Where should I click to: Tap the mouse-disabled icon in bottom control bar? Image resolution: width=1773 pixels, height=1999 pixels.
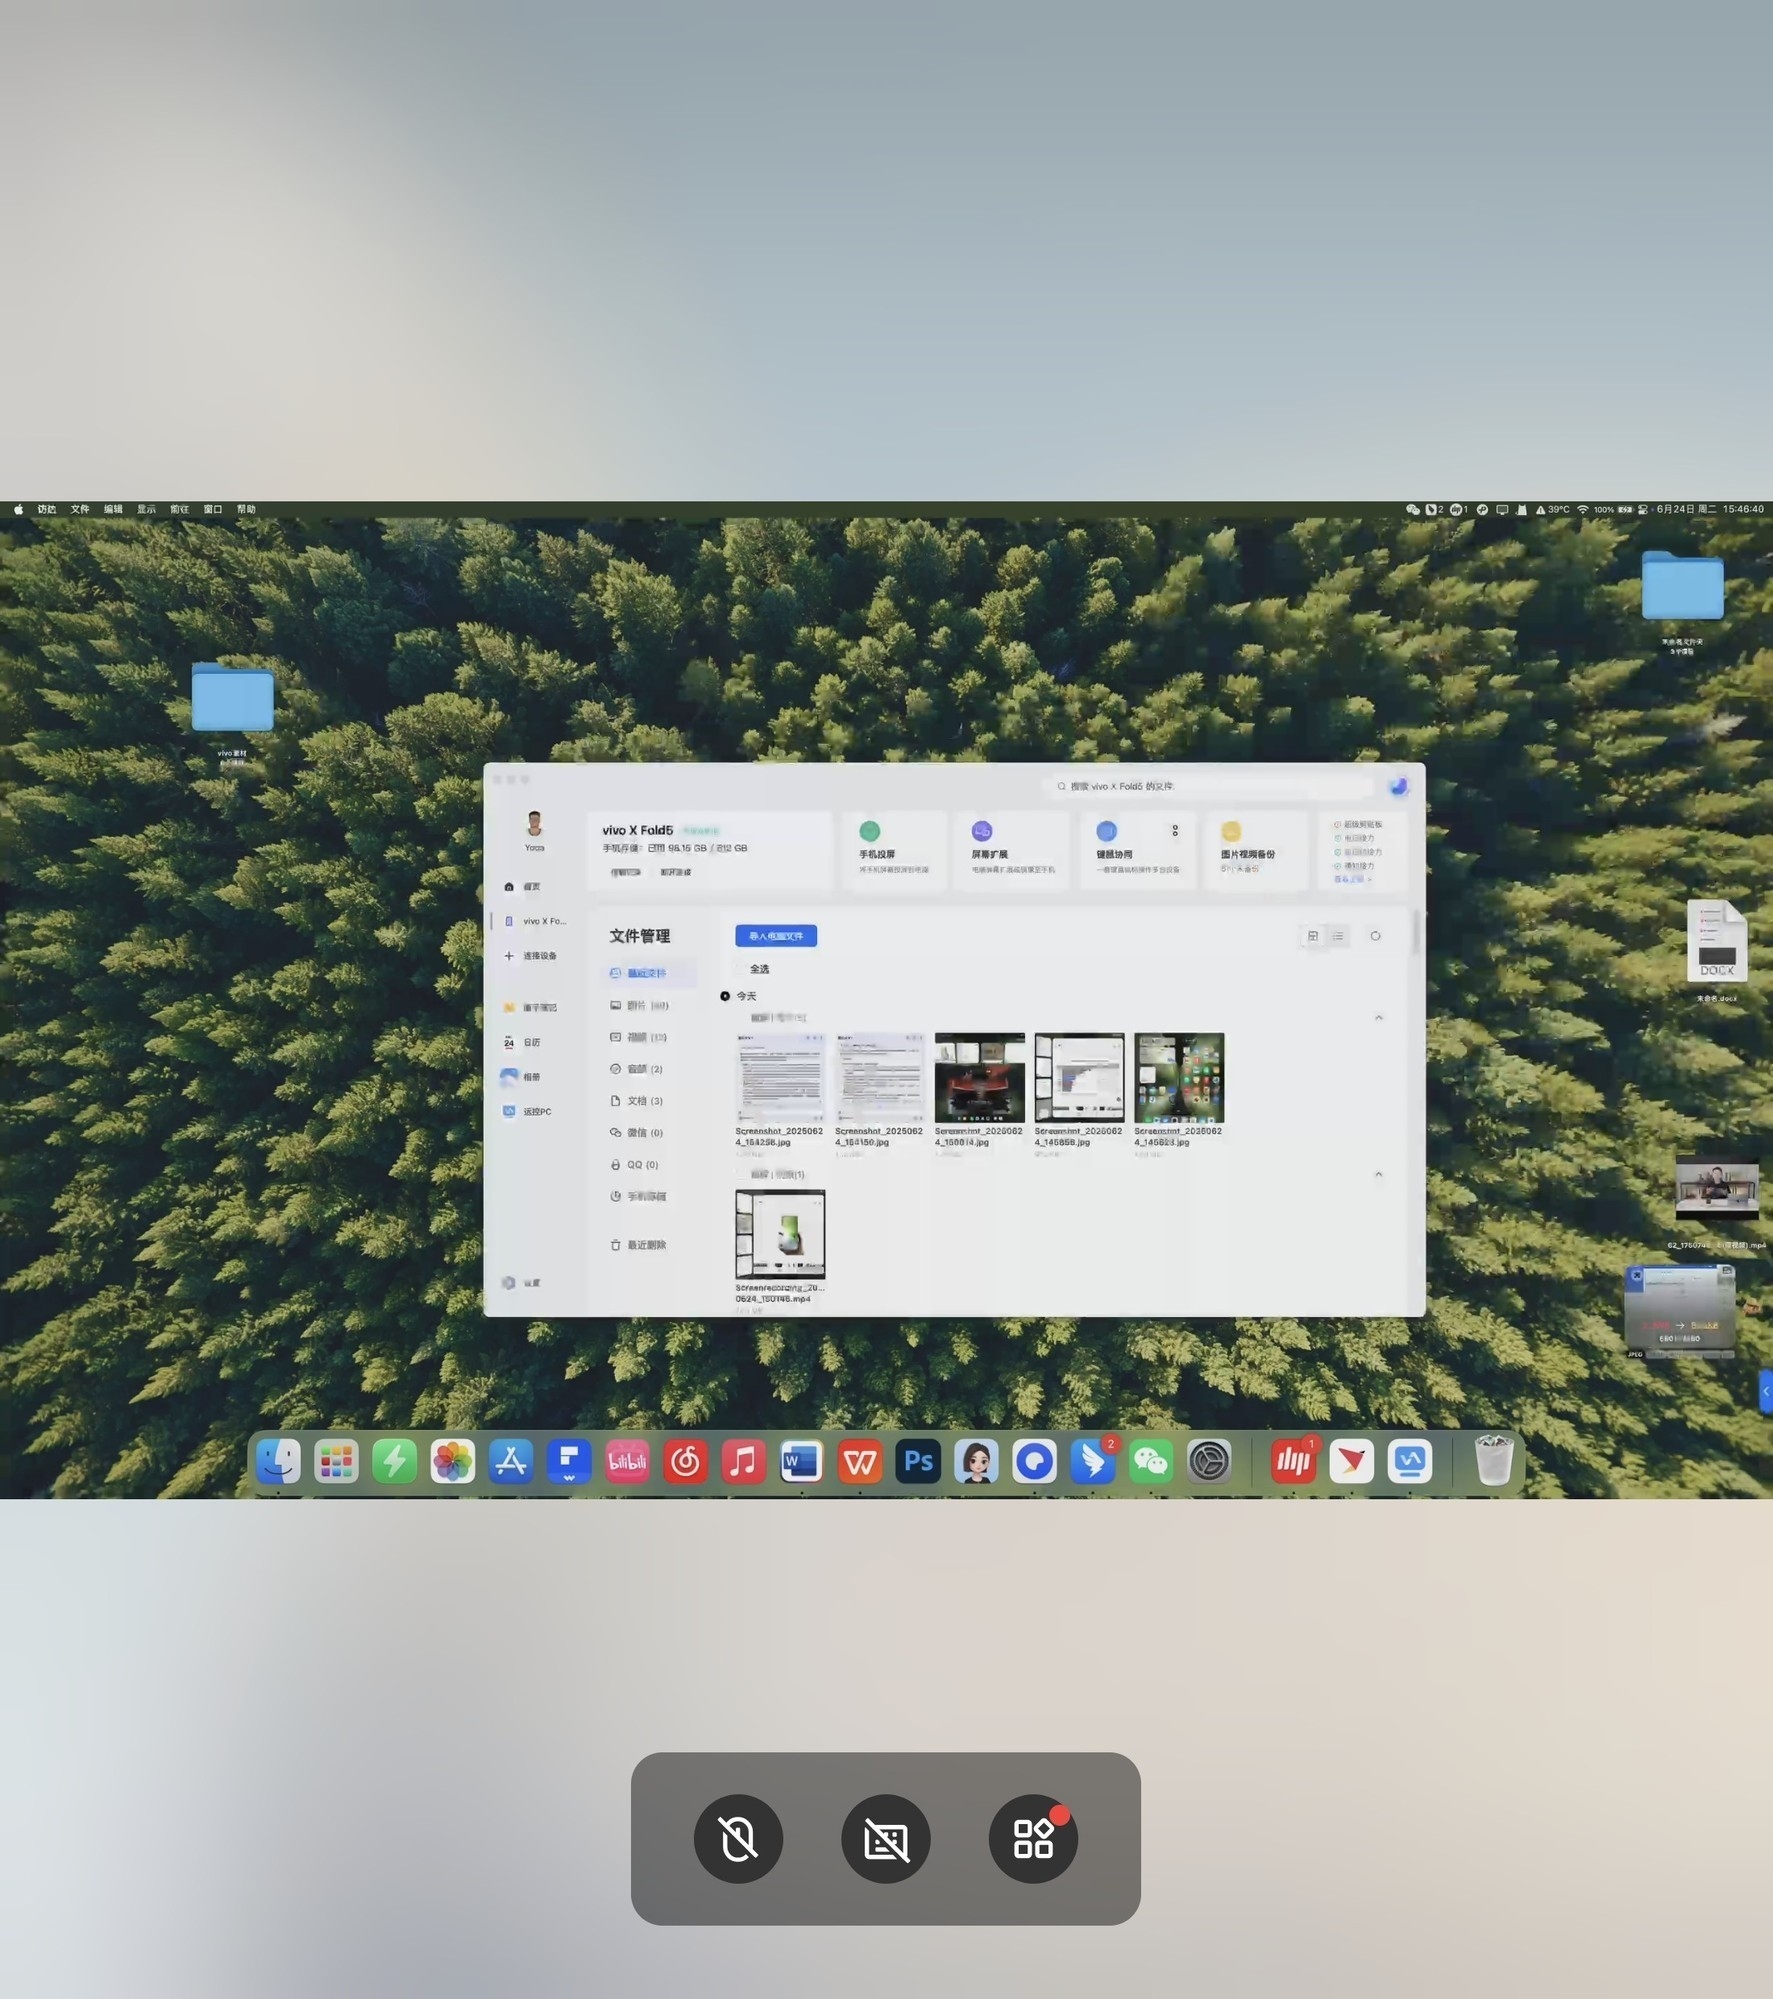738,1838
